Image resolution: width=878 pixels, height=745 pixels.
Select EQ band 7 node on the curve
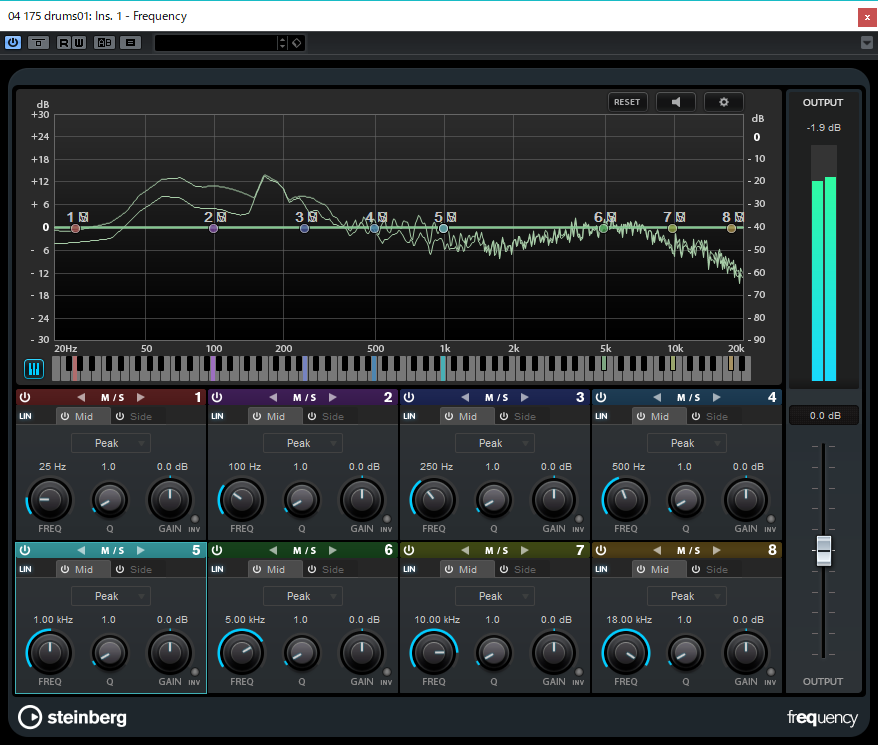[x=672, y=228]
